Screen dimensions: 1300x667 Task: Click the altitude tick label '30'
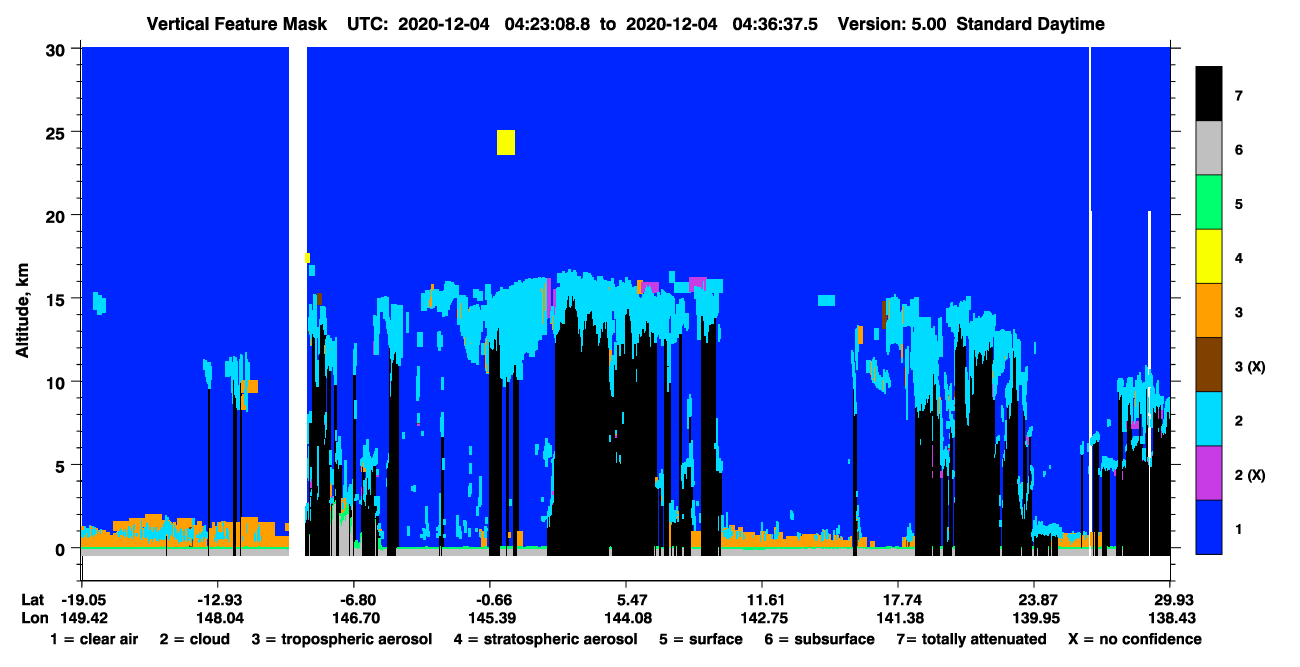(x=56, y=49)
